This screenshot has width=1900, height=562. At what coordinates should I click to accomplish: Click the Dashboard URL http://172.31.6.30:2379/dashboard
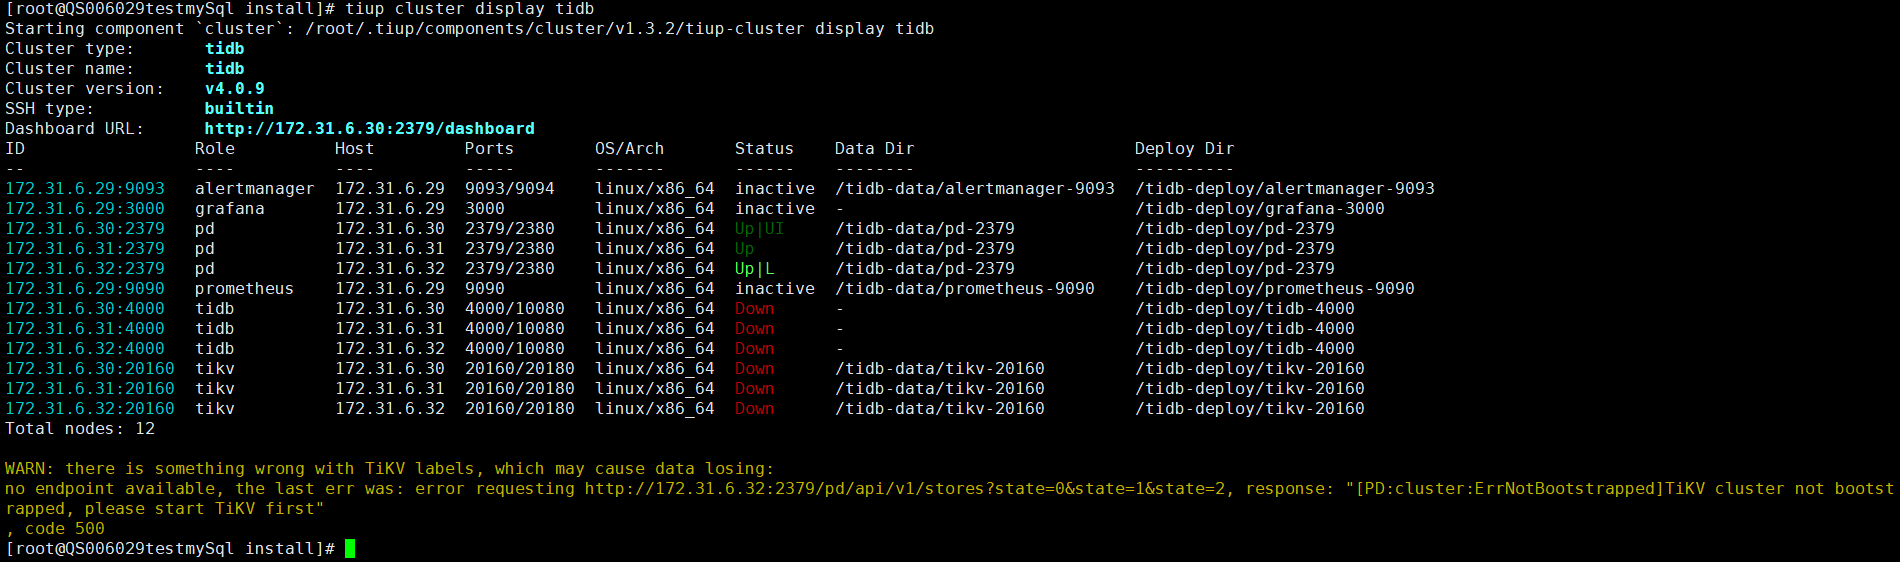pyautogui.click(x=369, y=129)
